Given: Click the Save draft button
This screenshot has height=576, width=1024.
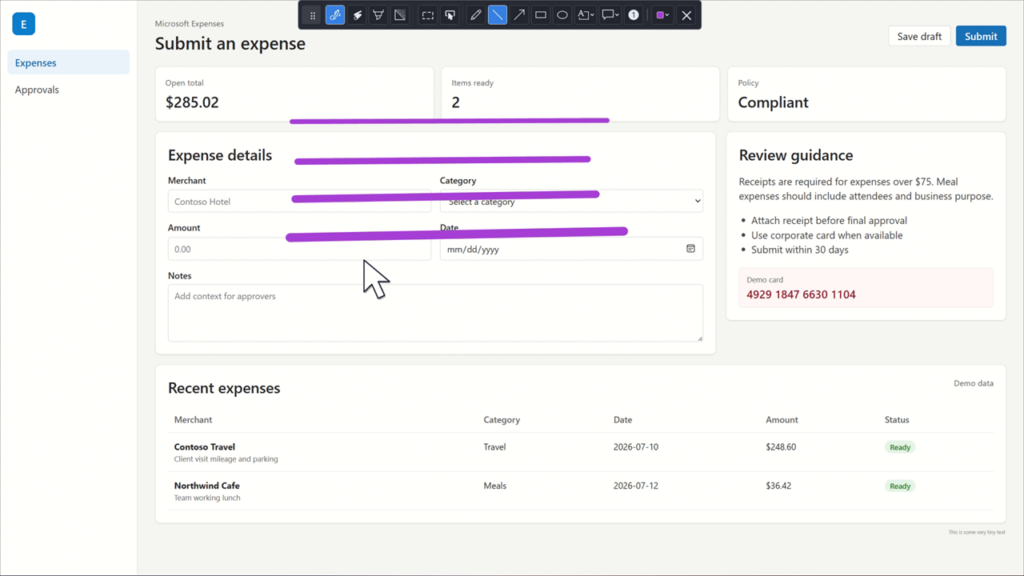Looking at the screenshot, I should tap(919, 36).
